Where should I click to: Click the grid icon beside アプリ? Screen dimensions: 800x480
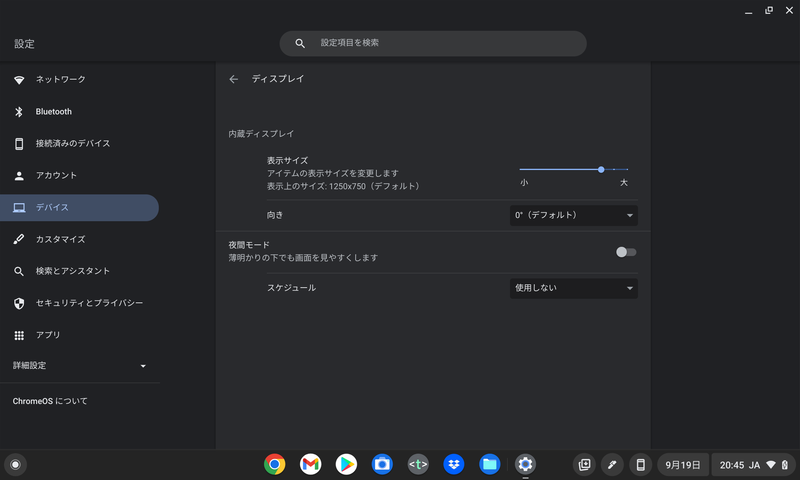(x=19, y=335)
